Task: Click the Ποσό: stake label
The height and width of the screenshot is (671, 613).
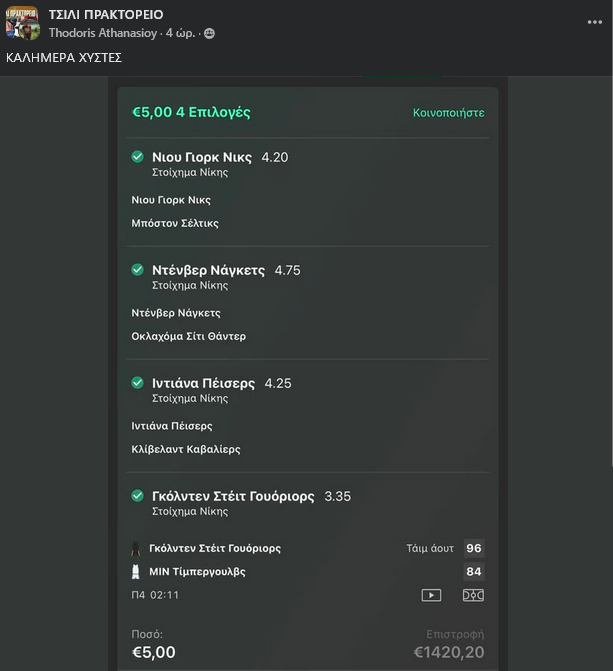Action: pos(147,634)
